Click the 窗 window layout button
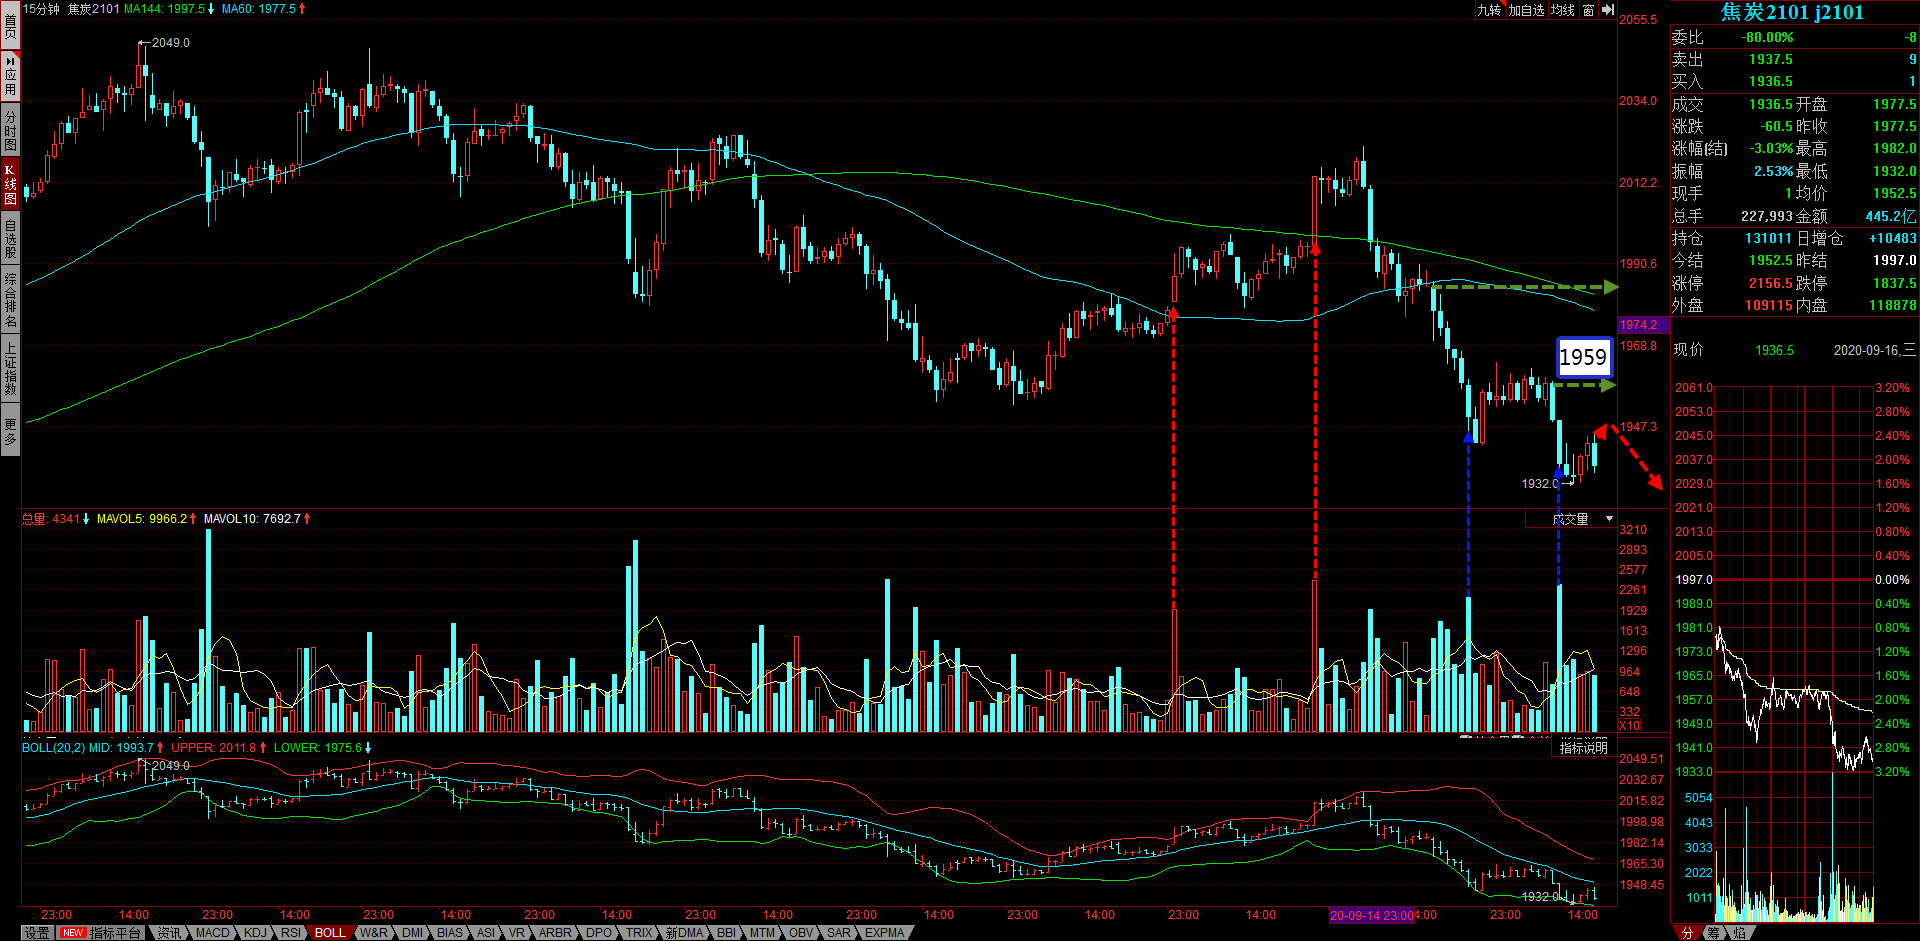 [x=1588, y=10]
